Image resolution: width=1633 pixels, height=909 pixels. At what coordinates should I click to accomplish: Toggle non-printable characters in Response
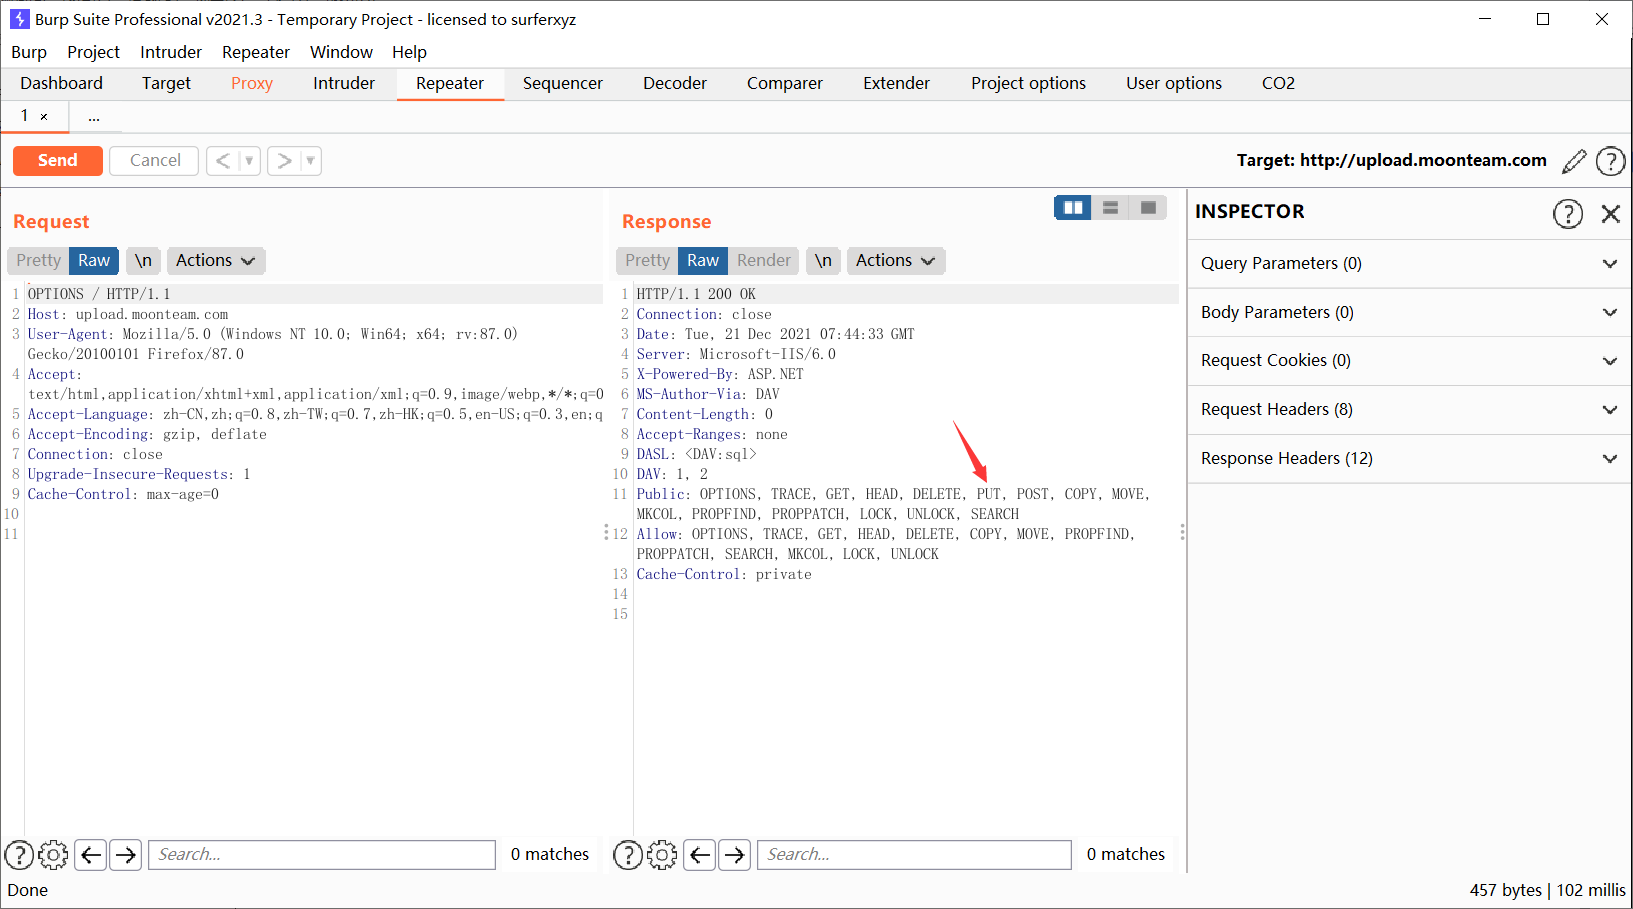[823, 260]
